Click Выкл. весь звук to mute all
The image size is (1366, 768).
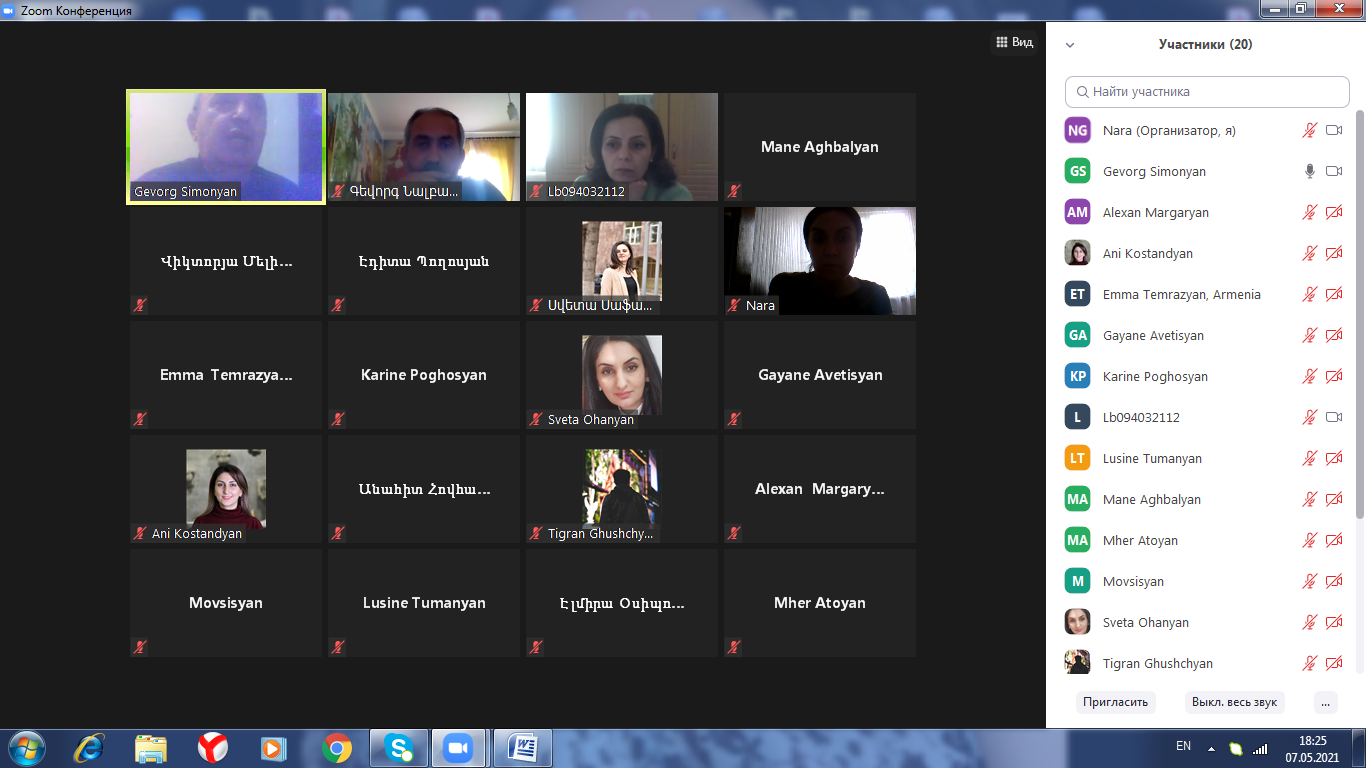(1234, 702)
